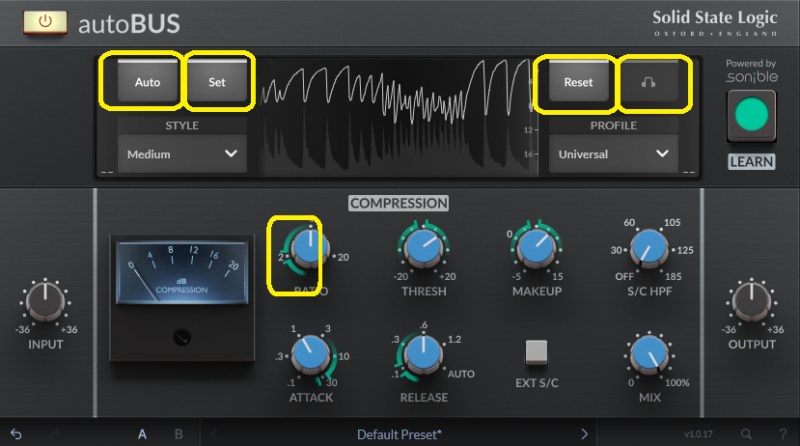Open the PROFILE dropdown set to Universal
Viewport: 800px width, 446px height.
point(613,154)
